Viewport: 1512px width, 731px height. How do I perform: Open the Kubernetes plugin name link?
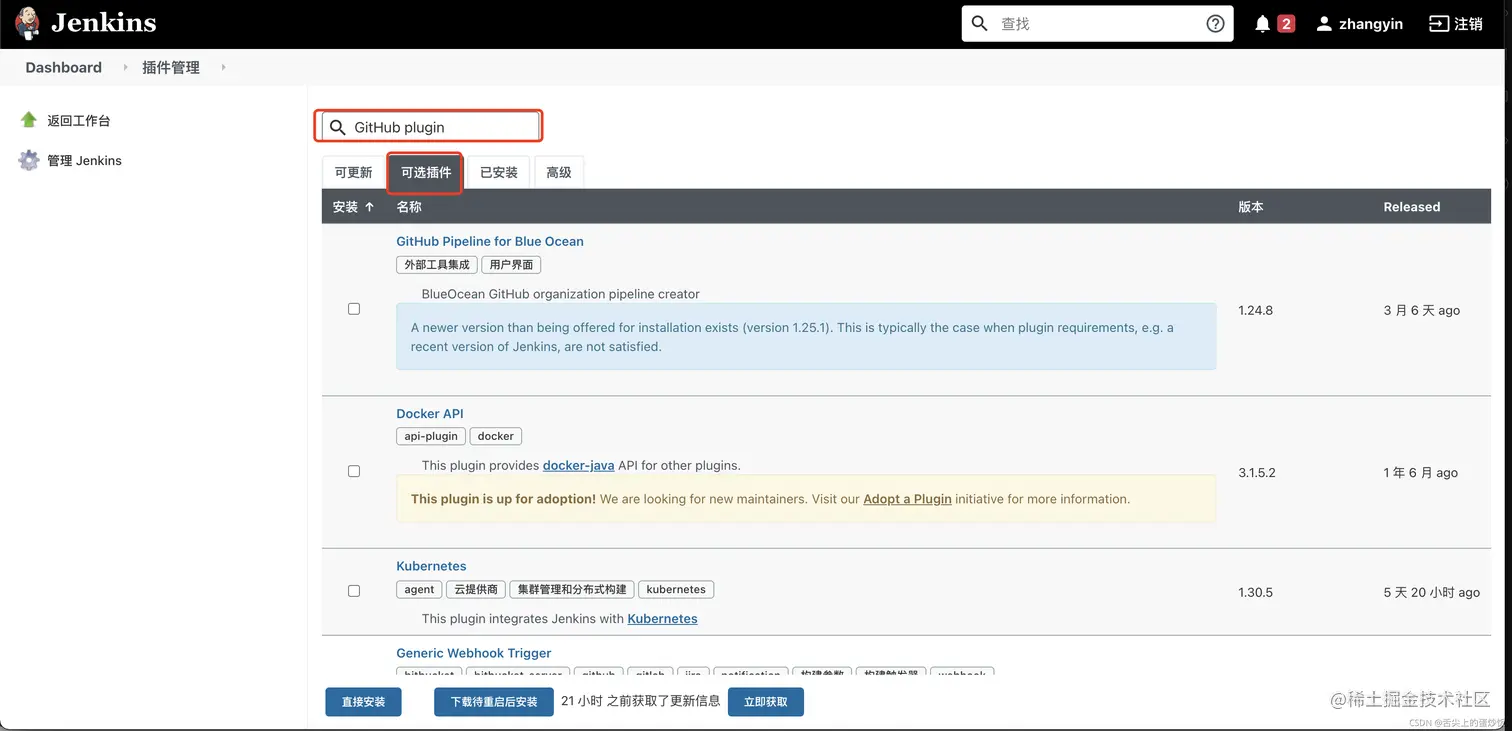click(431, 566)
